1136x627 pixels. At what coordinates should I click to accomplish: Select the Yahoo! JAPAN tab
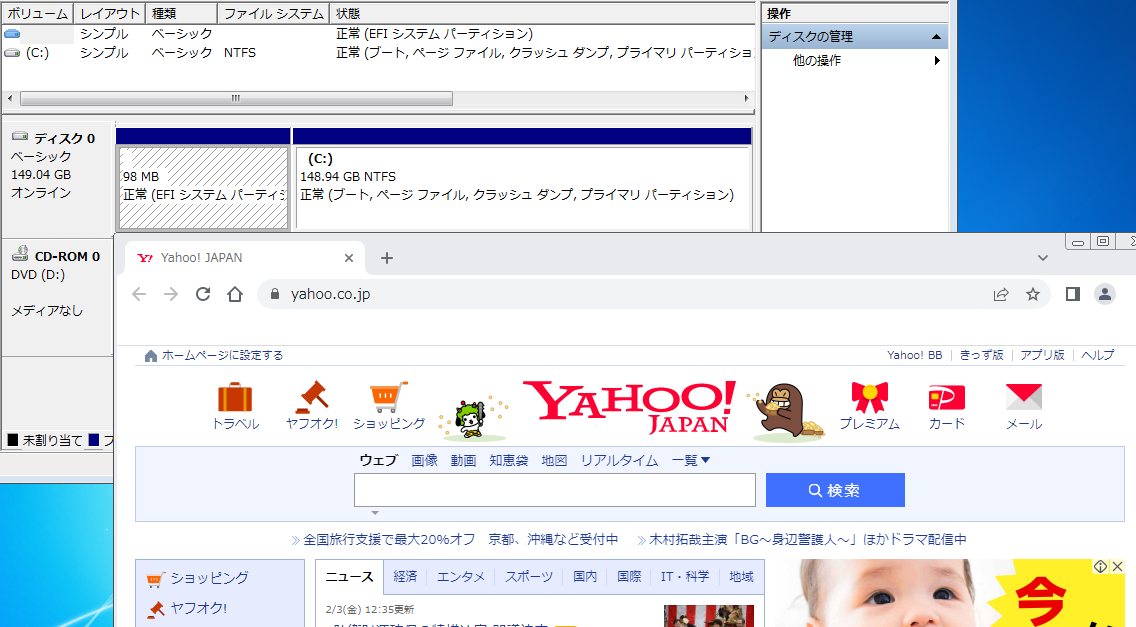(x=245, y=258)
